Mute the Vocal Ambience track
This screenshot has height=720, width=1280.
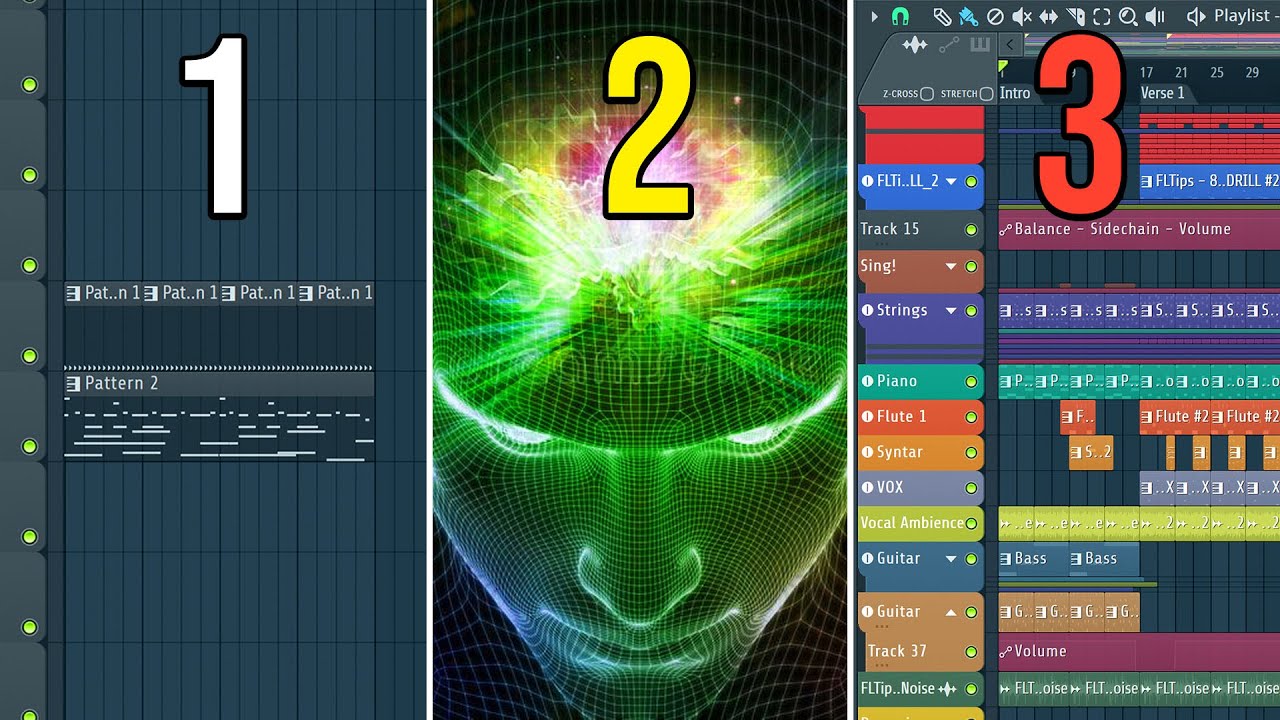pos(970,523)
